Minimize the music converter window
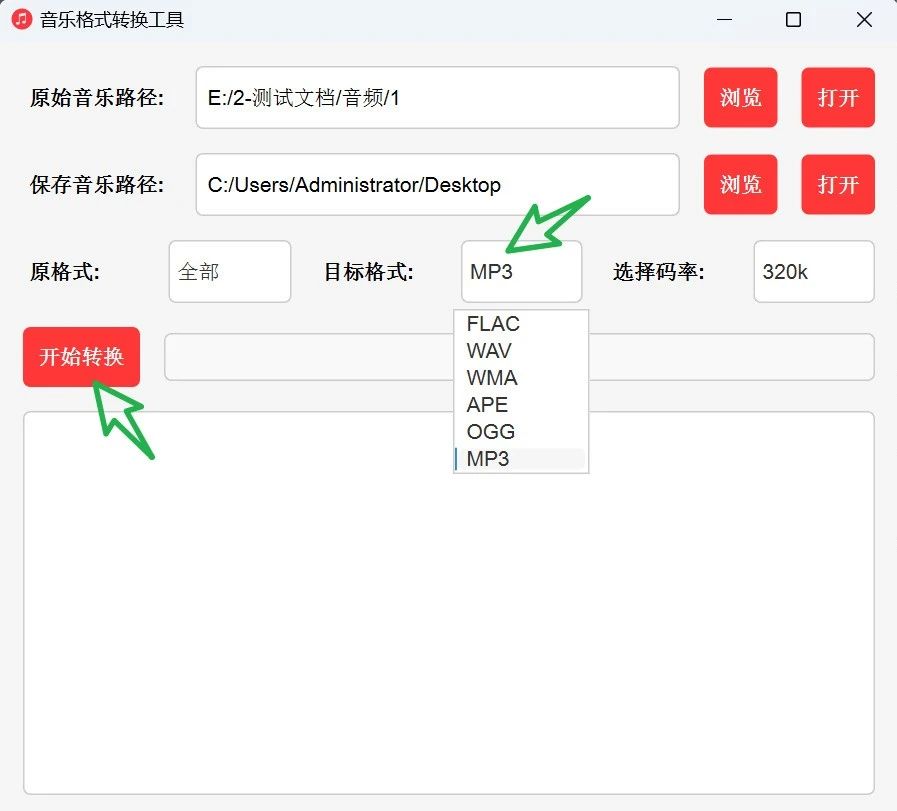897x811 pixels. [x=724, y=19]
